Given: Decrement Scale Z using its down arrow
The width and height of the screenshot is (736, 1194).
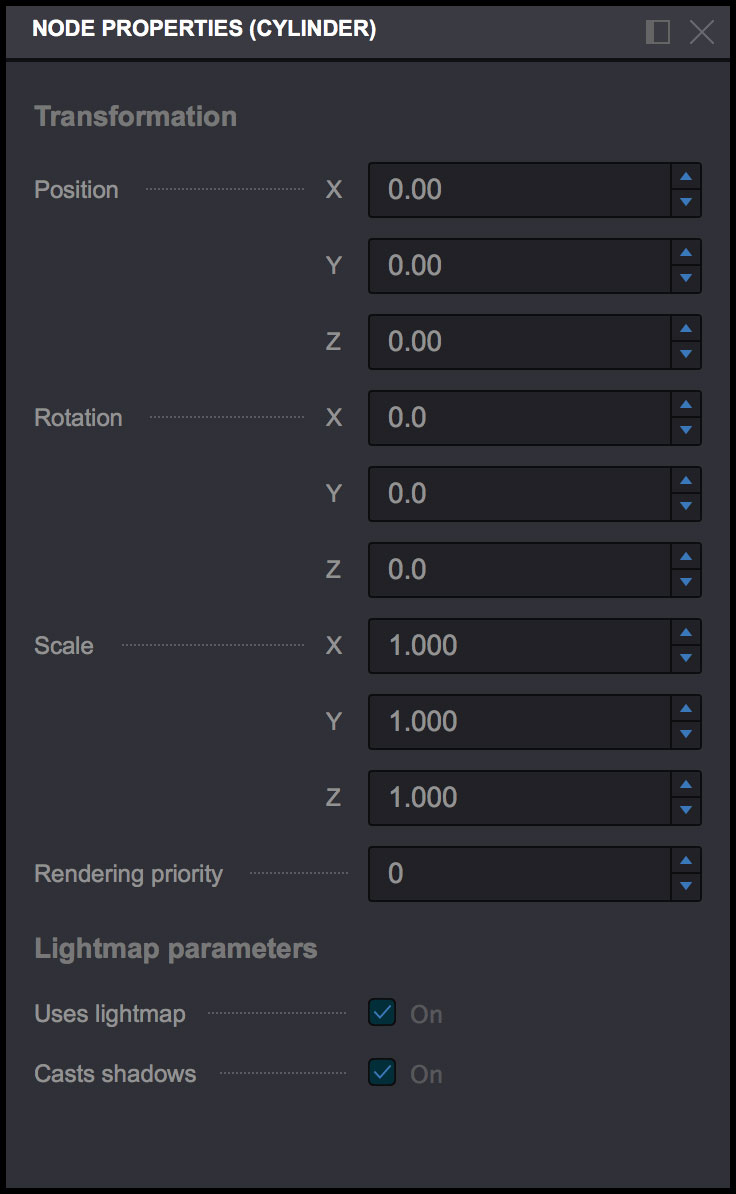Looking at the screenshot, I should click(686, 810).
